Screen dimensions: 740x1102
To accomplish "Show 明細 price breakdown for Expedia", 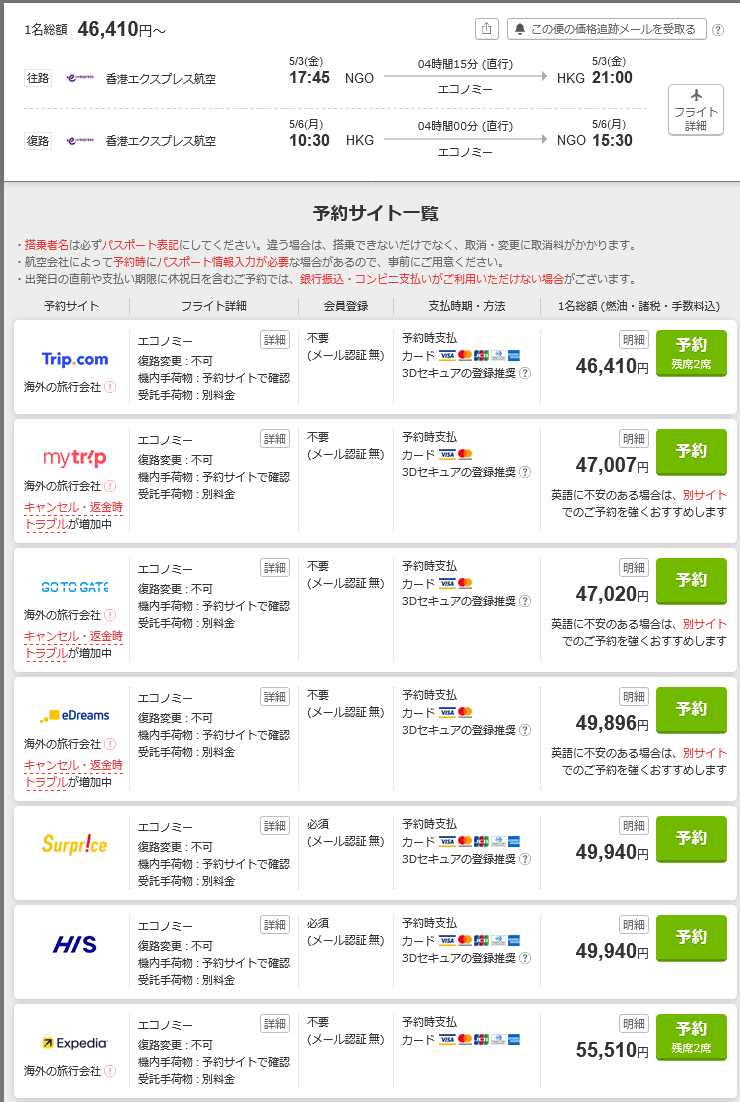I will (x=634, y=1023).
